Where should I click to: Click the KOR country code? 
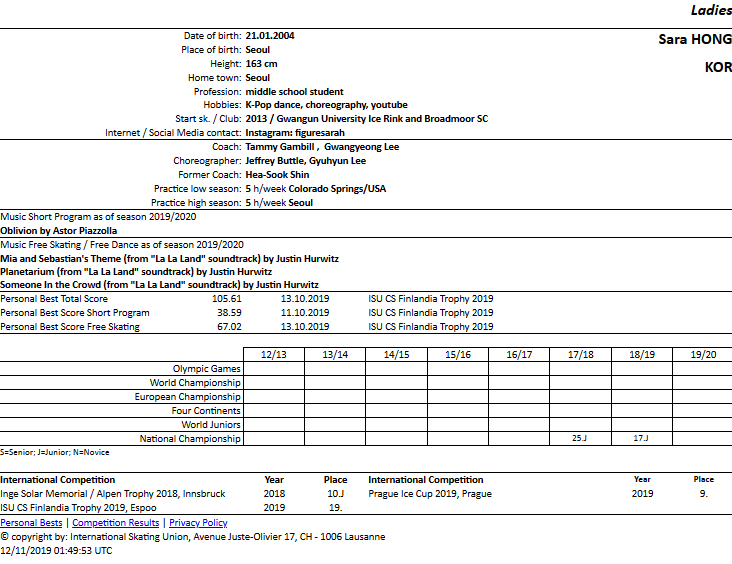(x=717, y=68)
